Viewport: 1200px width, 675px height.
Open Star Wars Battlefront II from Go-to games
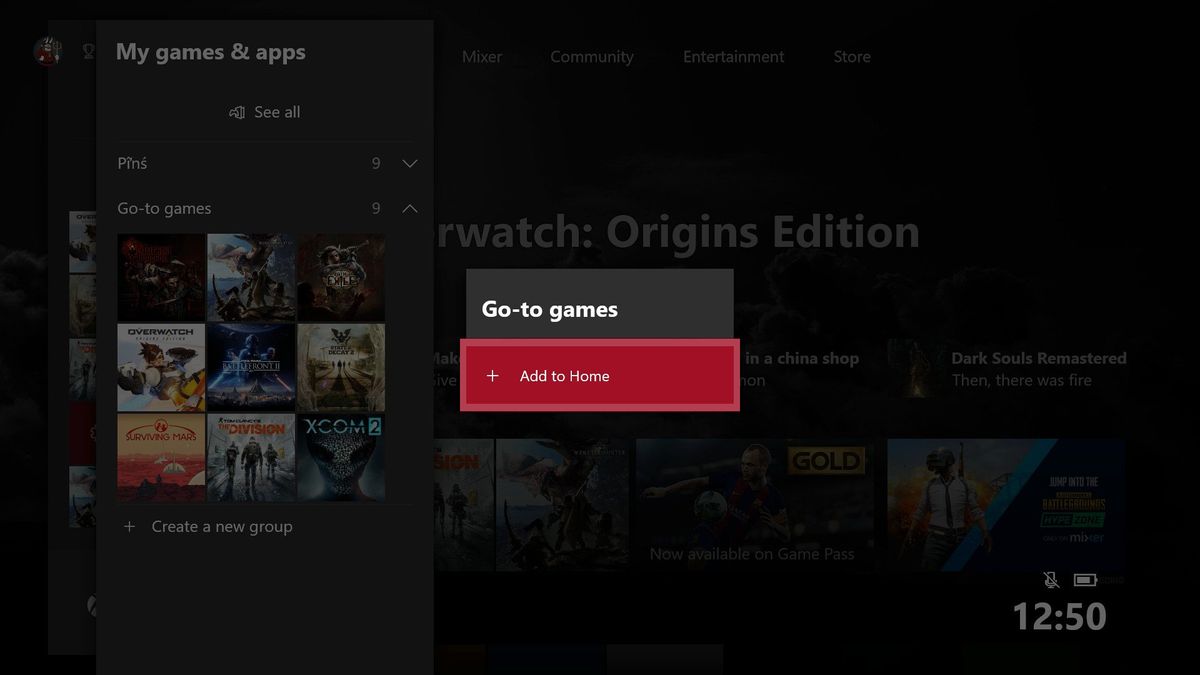click(250, 368)
